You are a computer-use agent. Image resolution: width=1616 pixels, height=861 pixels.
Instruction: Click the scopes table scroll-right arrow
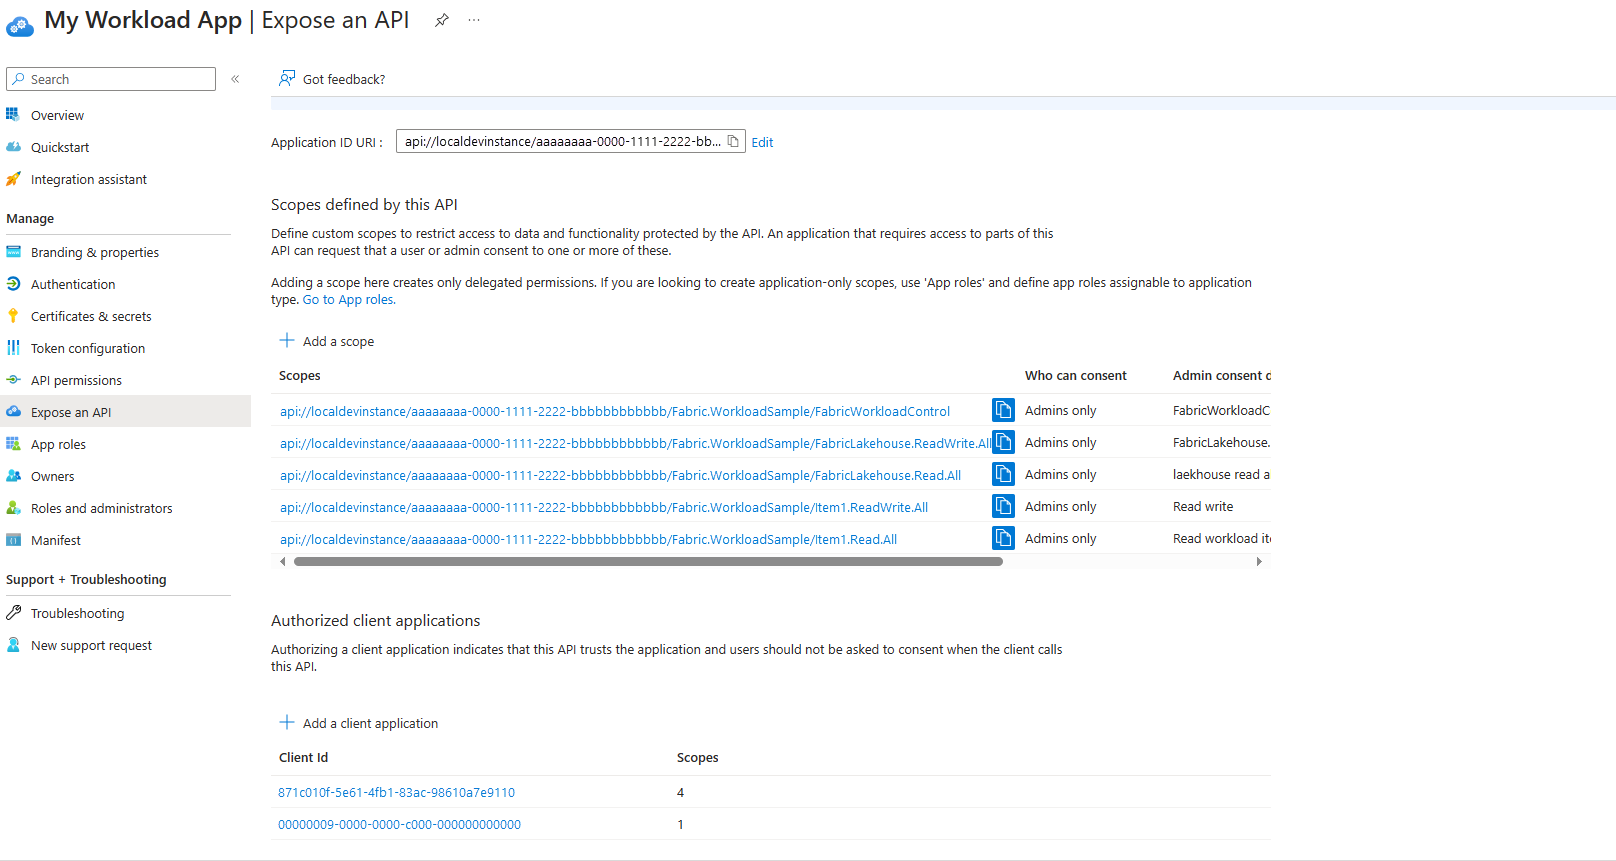click(1259, 562)
